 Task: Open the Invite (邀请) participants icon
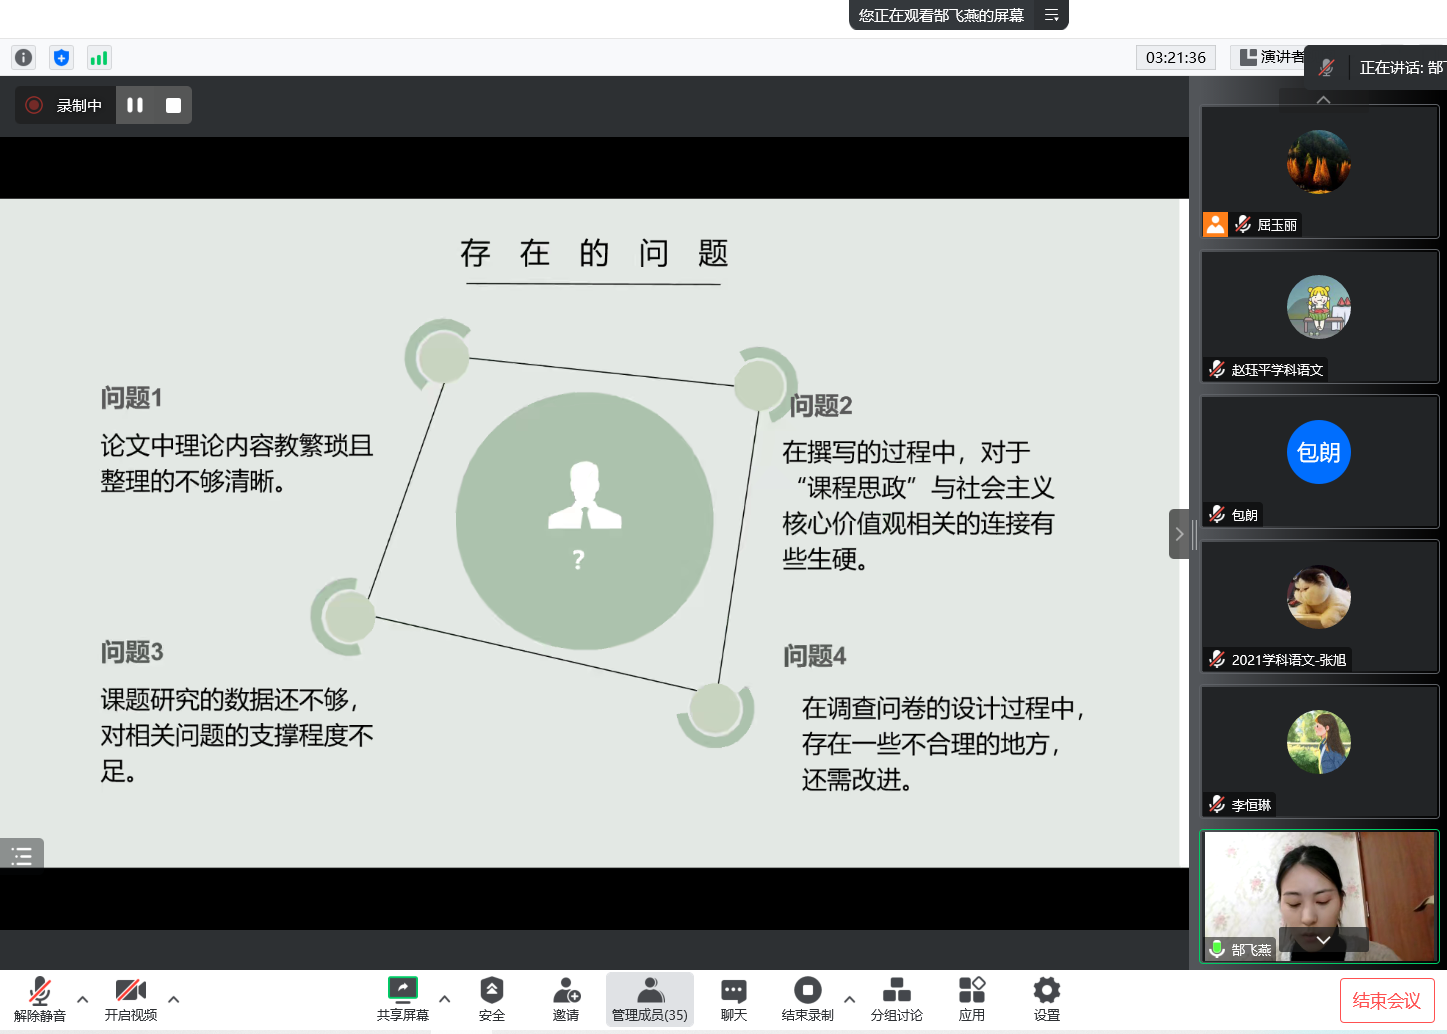(566, 999)
